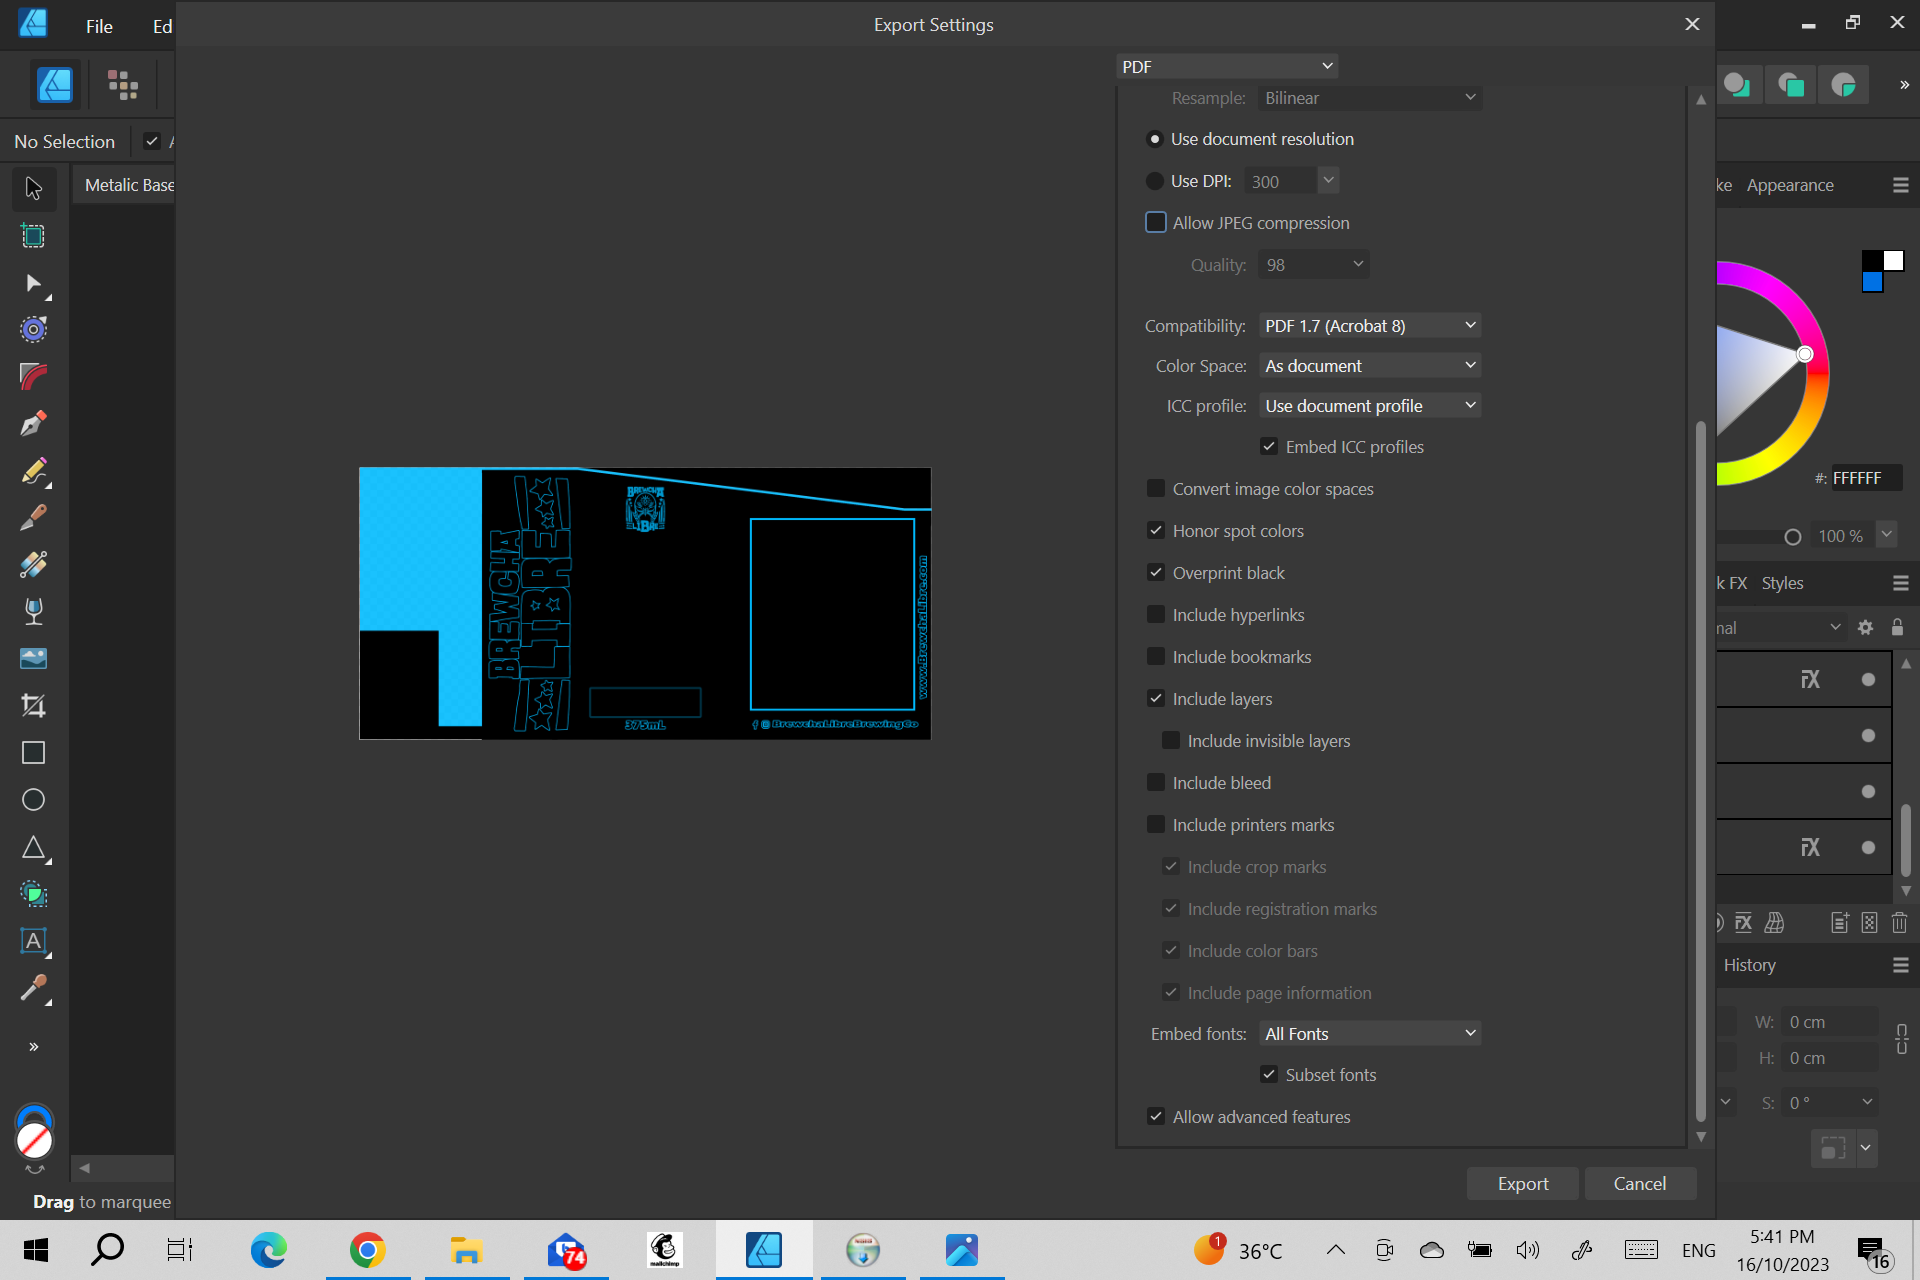Select the Color Picker eyedropper tool
1920x1280 pixels.
coord(33,988)
